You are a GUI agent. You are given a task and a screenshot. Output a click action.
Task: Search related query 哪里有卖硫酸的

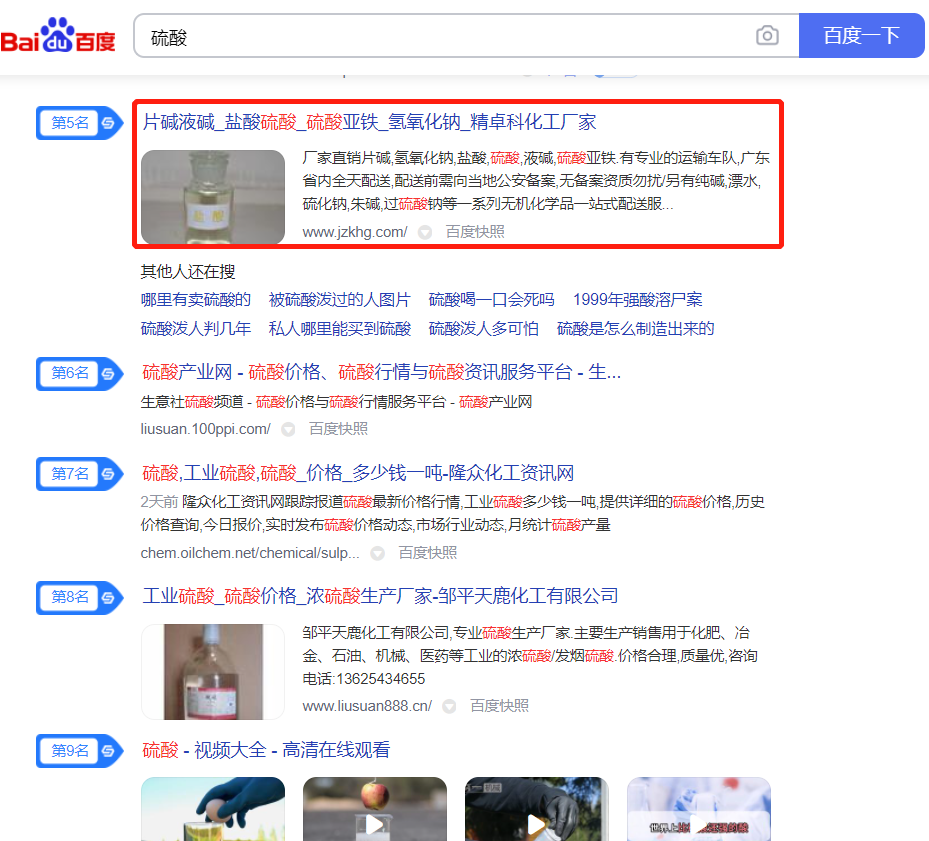click(x=196, y=300)
